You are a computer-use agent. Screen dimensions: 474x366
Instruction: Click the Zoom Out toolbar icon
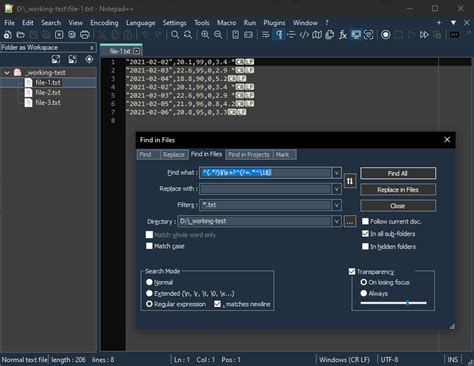tap(218, 35)
